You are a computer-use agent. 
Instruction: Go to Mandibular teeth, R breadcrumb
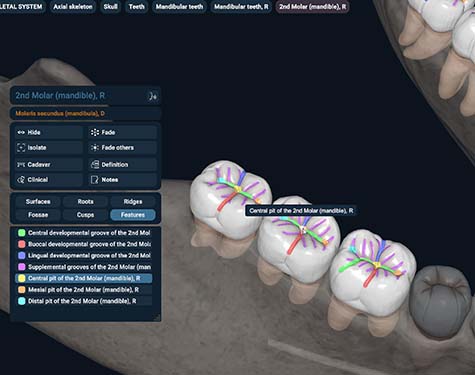pyautogui.click(x=241, y=7)
